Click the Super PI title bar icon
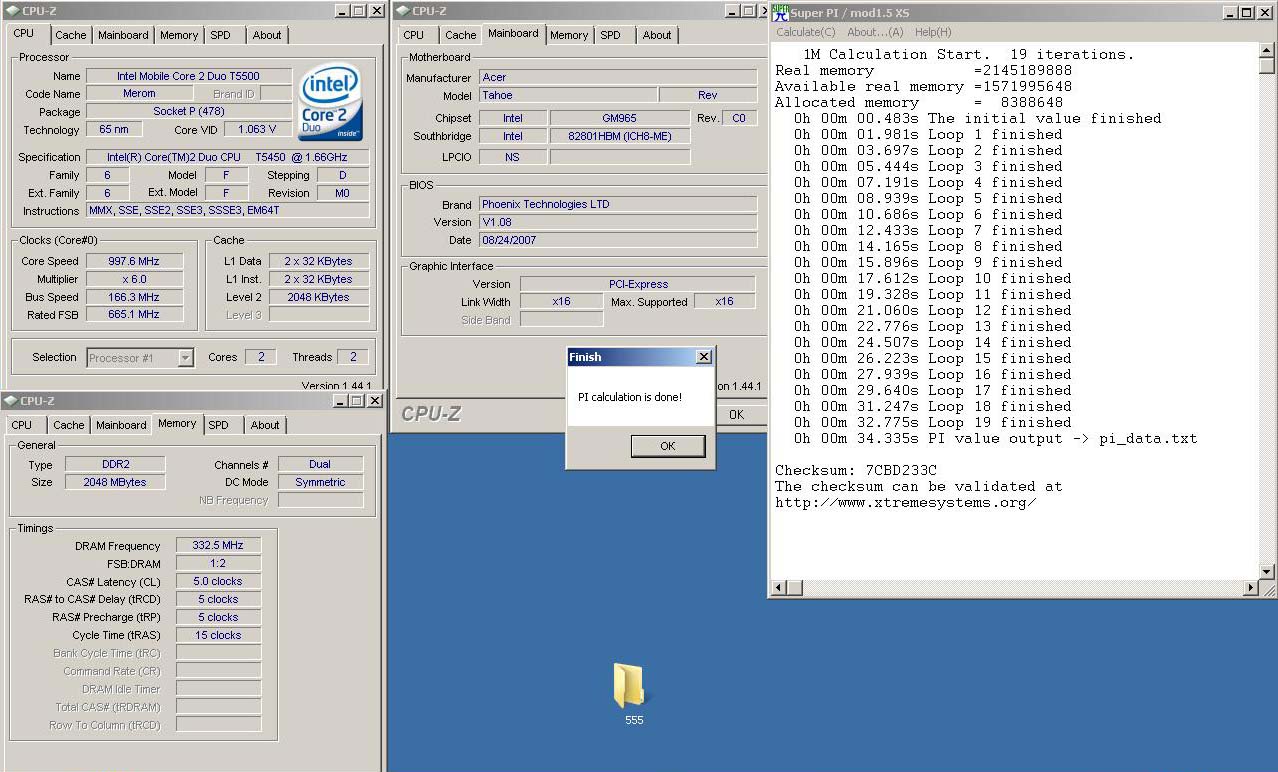Screen dimensions: 1278x772 [x=779, y=12]
